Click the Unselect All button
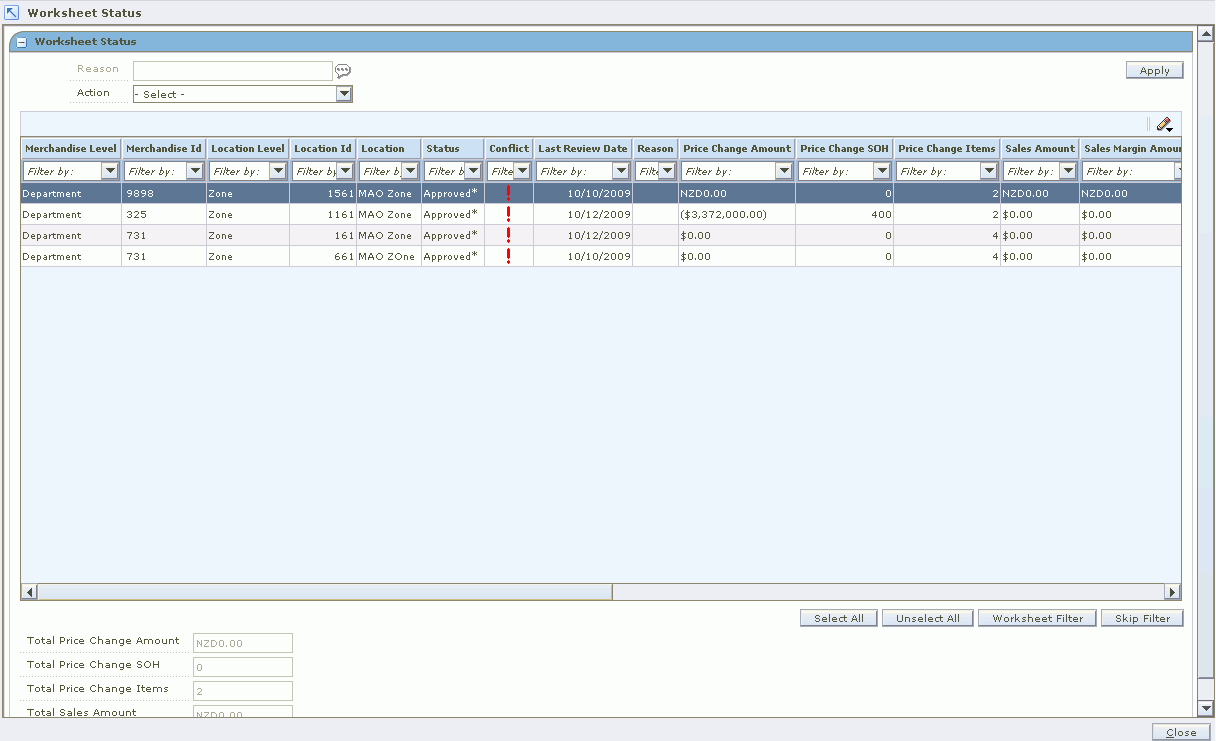1216x741 pixels. point(928,618)
